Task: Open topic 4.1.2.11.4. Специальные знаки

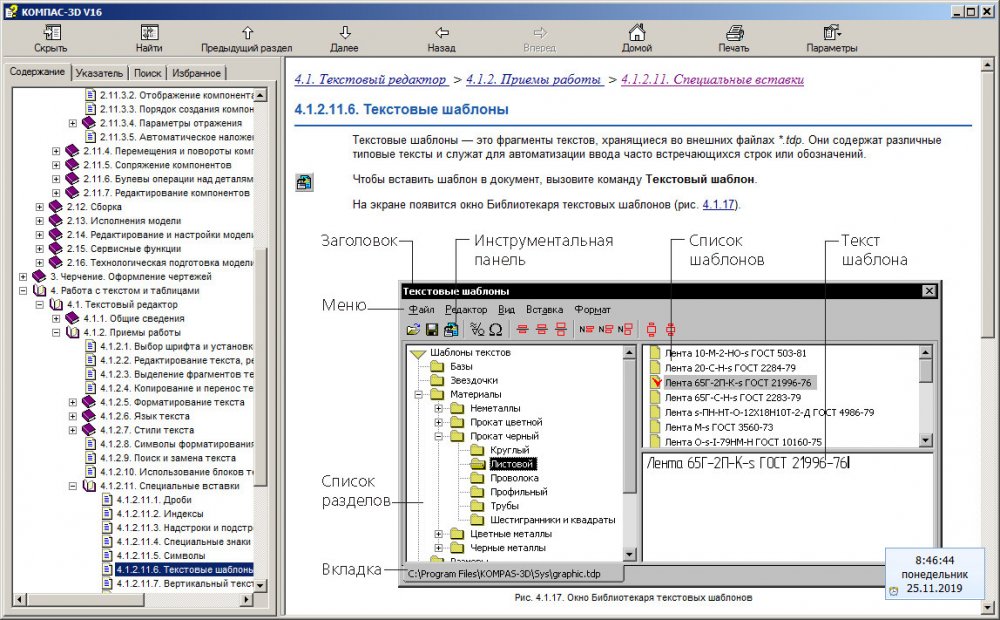Action: (x=184, y=542)
